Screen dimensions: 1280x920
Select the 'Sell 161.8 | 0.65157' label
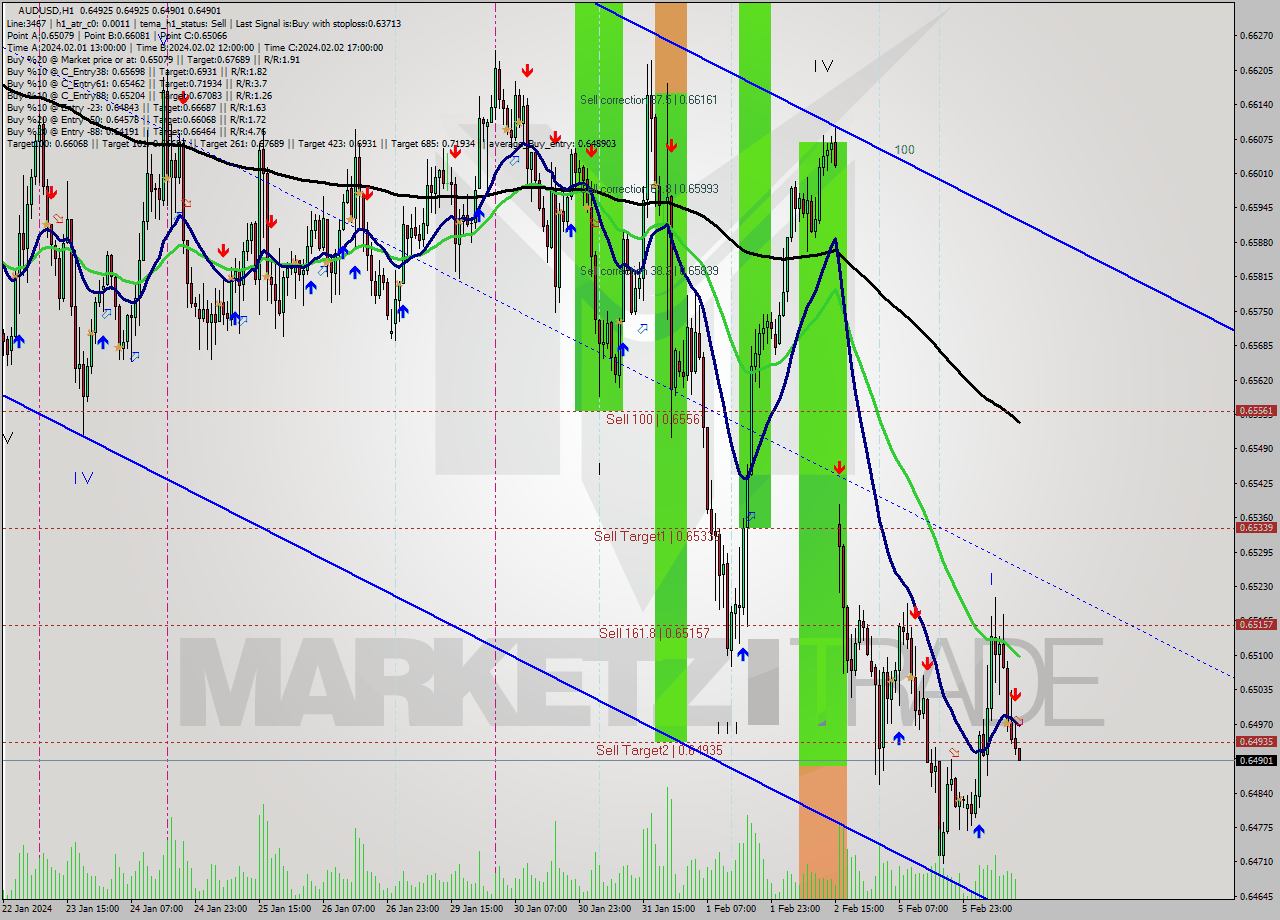point(654,633)
